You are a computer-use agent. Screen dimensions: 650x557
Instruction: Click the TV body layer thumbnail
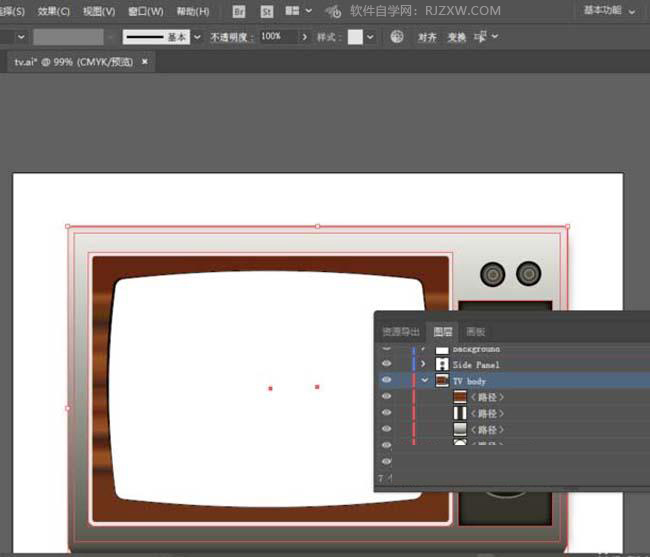(442, 381)
